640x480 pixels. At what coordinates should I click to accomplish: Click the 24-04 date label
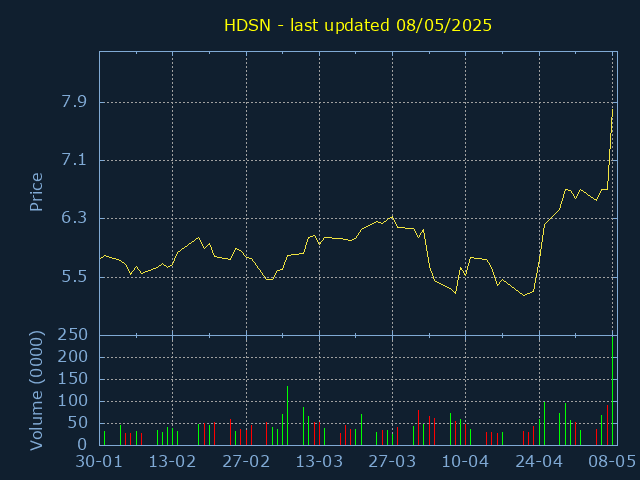539,462
